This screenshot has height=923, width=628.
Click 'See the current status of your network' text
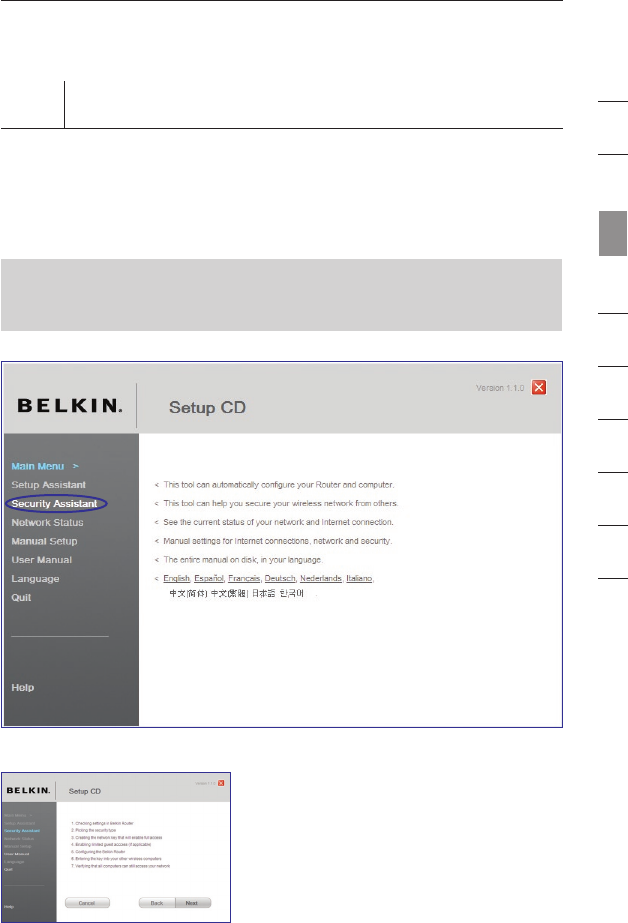278,522
